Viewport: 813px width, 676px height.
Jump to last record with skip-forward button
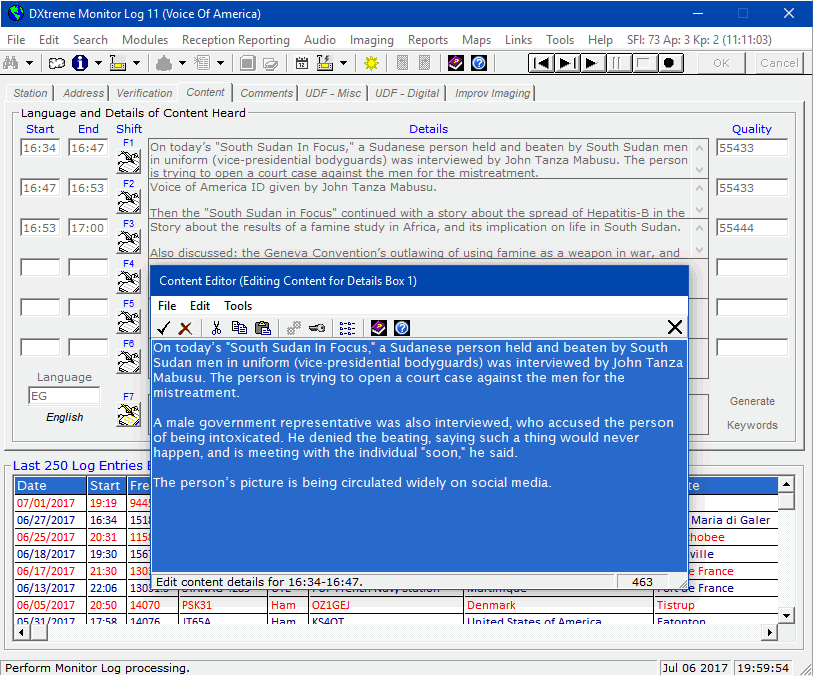[x=567, y=63]
